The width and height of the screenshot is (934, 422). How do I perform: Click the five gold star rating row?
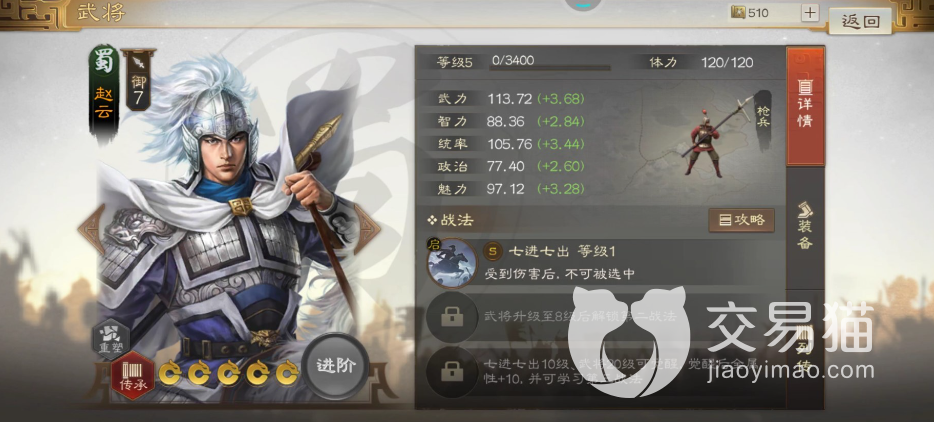pos(228,373)
